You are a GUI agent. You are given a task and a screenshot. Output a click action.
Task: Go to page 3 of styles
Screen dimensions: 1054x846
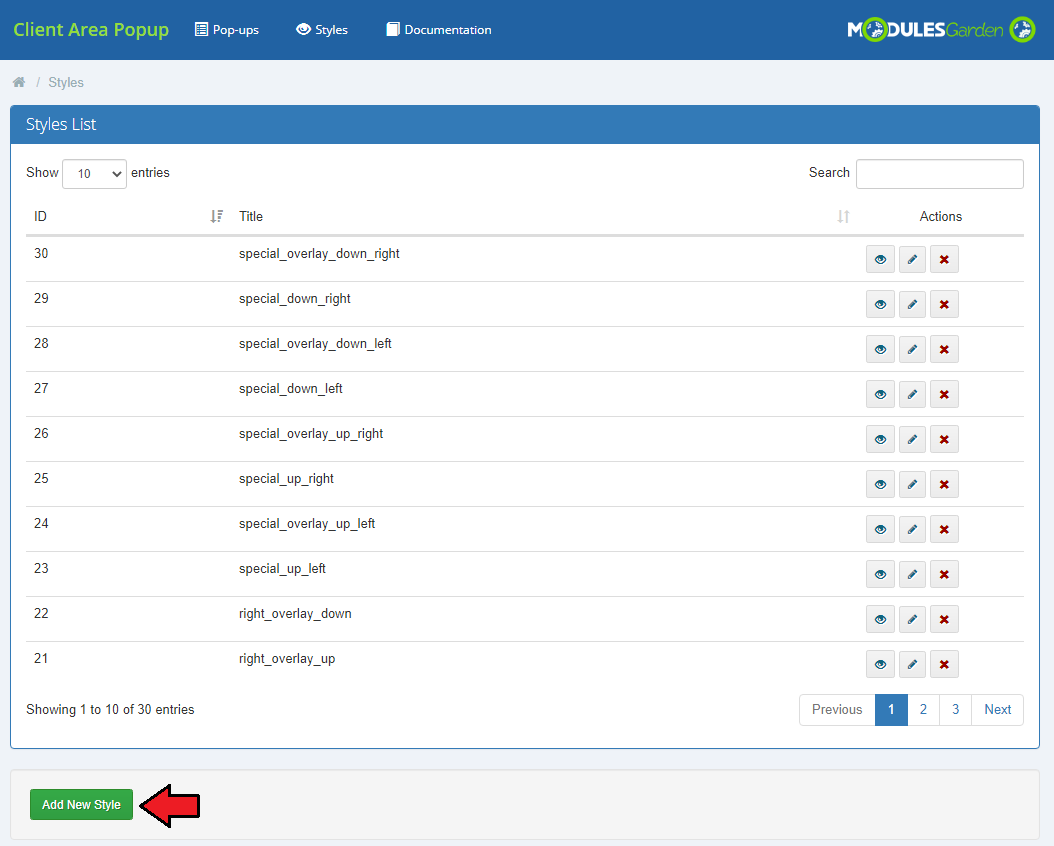[x=955, y=710]
